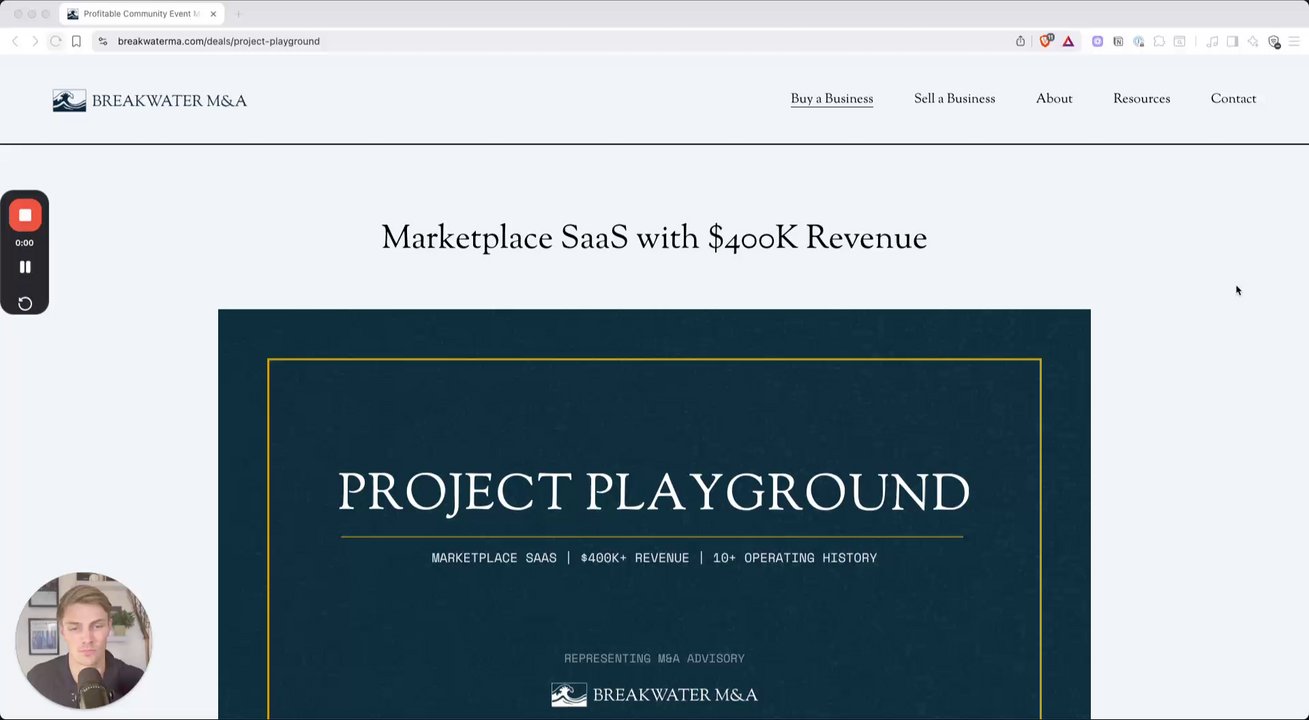Click the Project Playground cover image
The height and width of the screenshot is (720, 1309).
coord(654,514)
